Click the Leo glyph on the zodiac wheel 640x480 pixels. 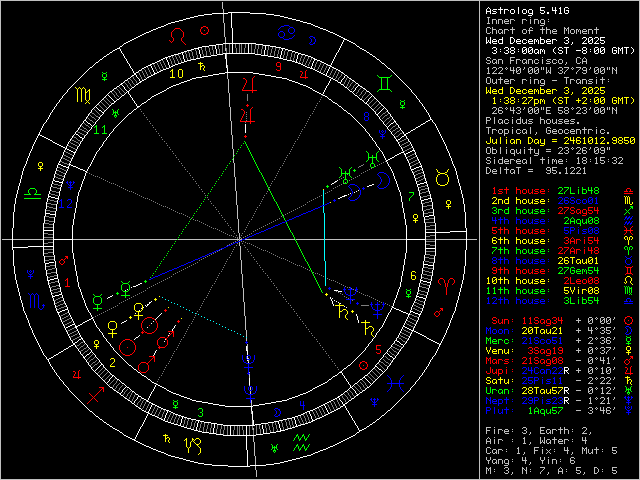[x=178, y=33]
